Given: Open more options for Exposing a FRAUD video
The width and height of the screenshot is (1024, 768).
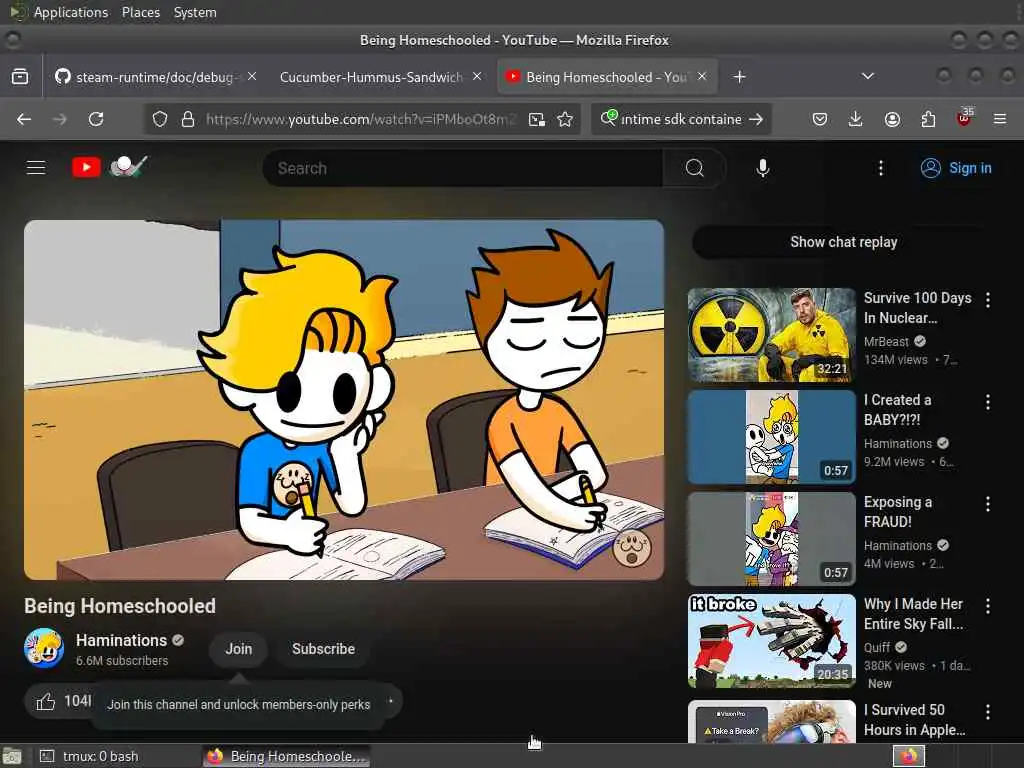Looking at the screenshot, I should [x=987, y=504].
